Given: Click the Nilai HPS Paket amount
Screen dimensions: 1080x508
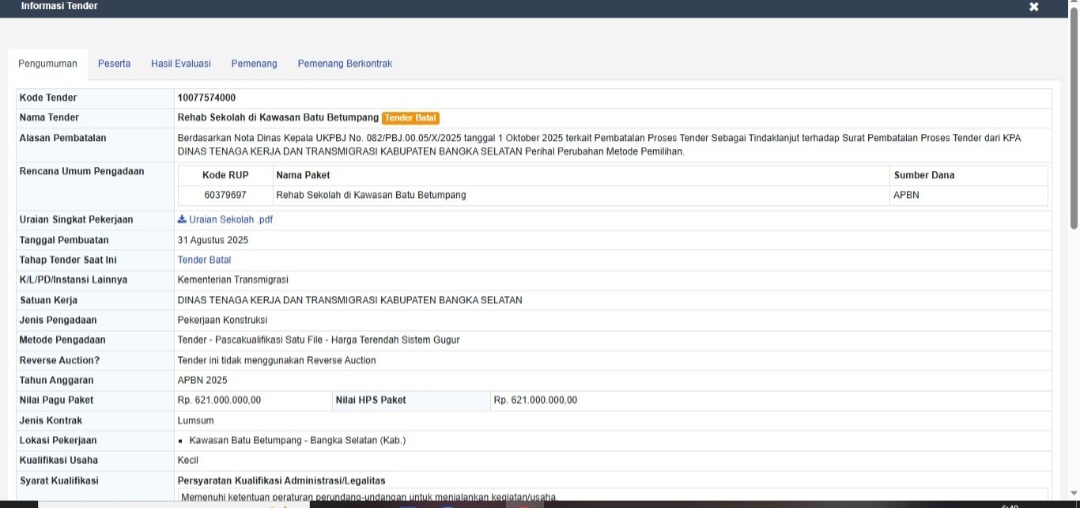Looking at the screenshot, I should pos(535,400).
